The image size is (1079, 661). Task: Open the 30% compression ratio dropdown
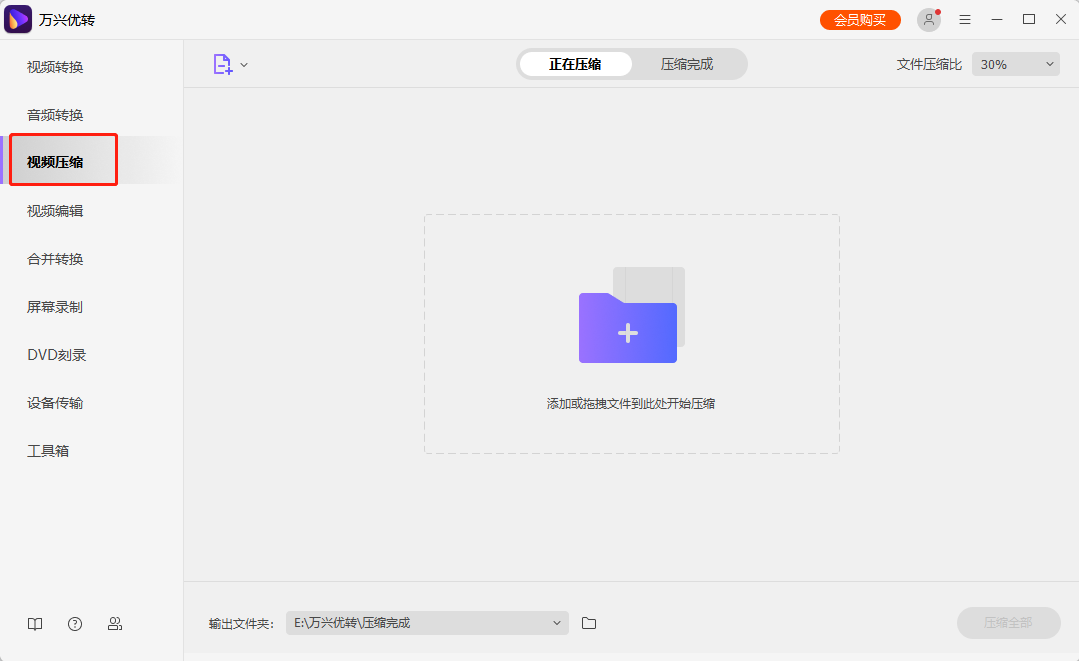1015,63
